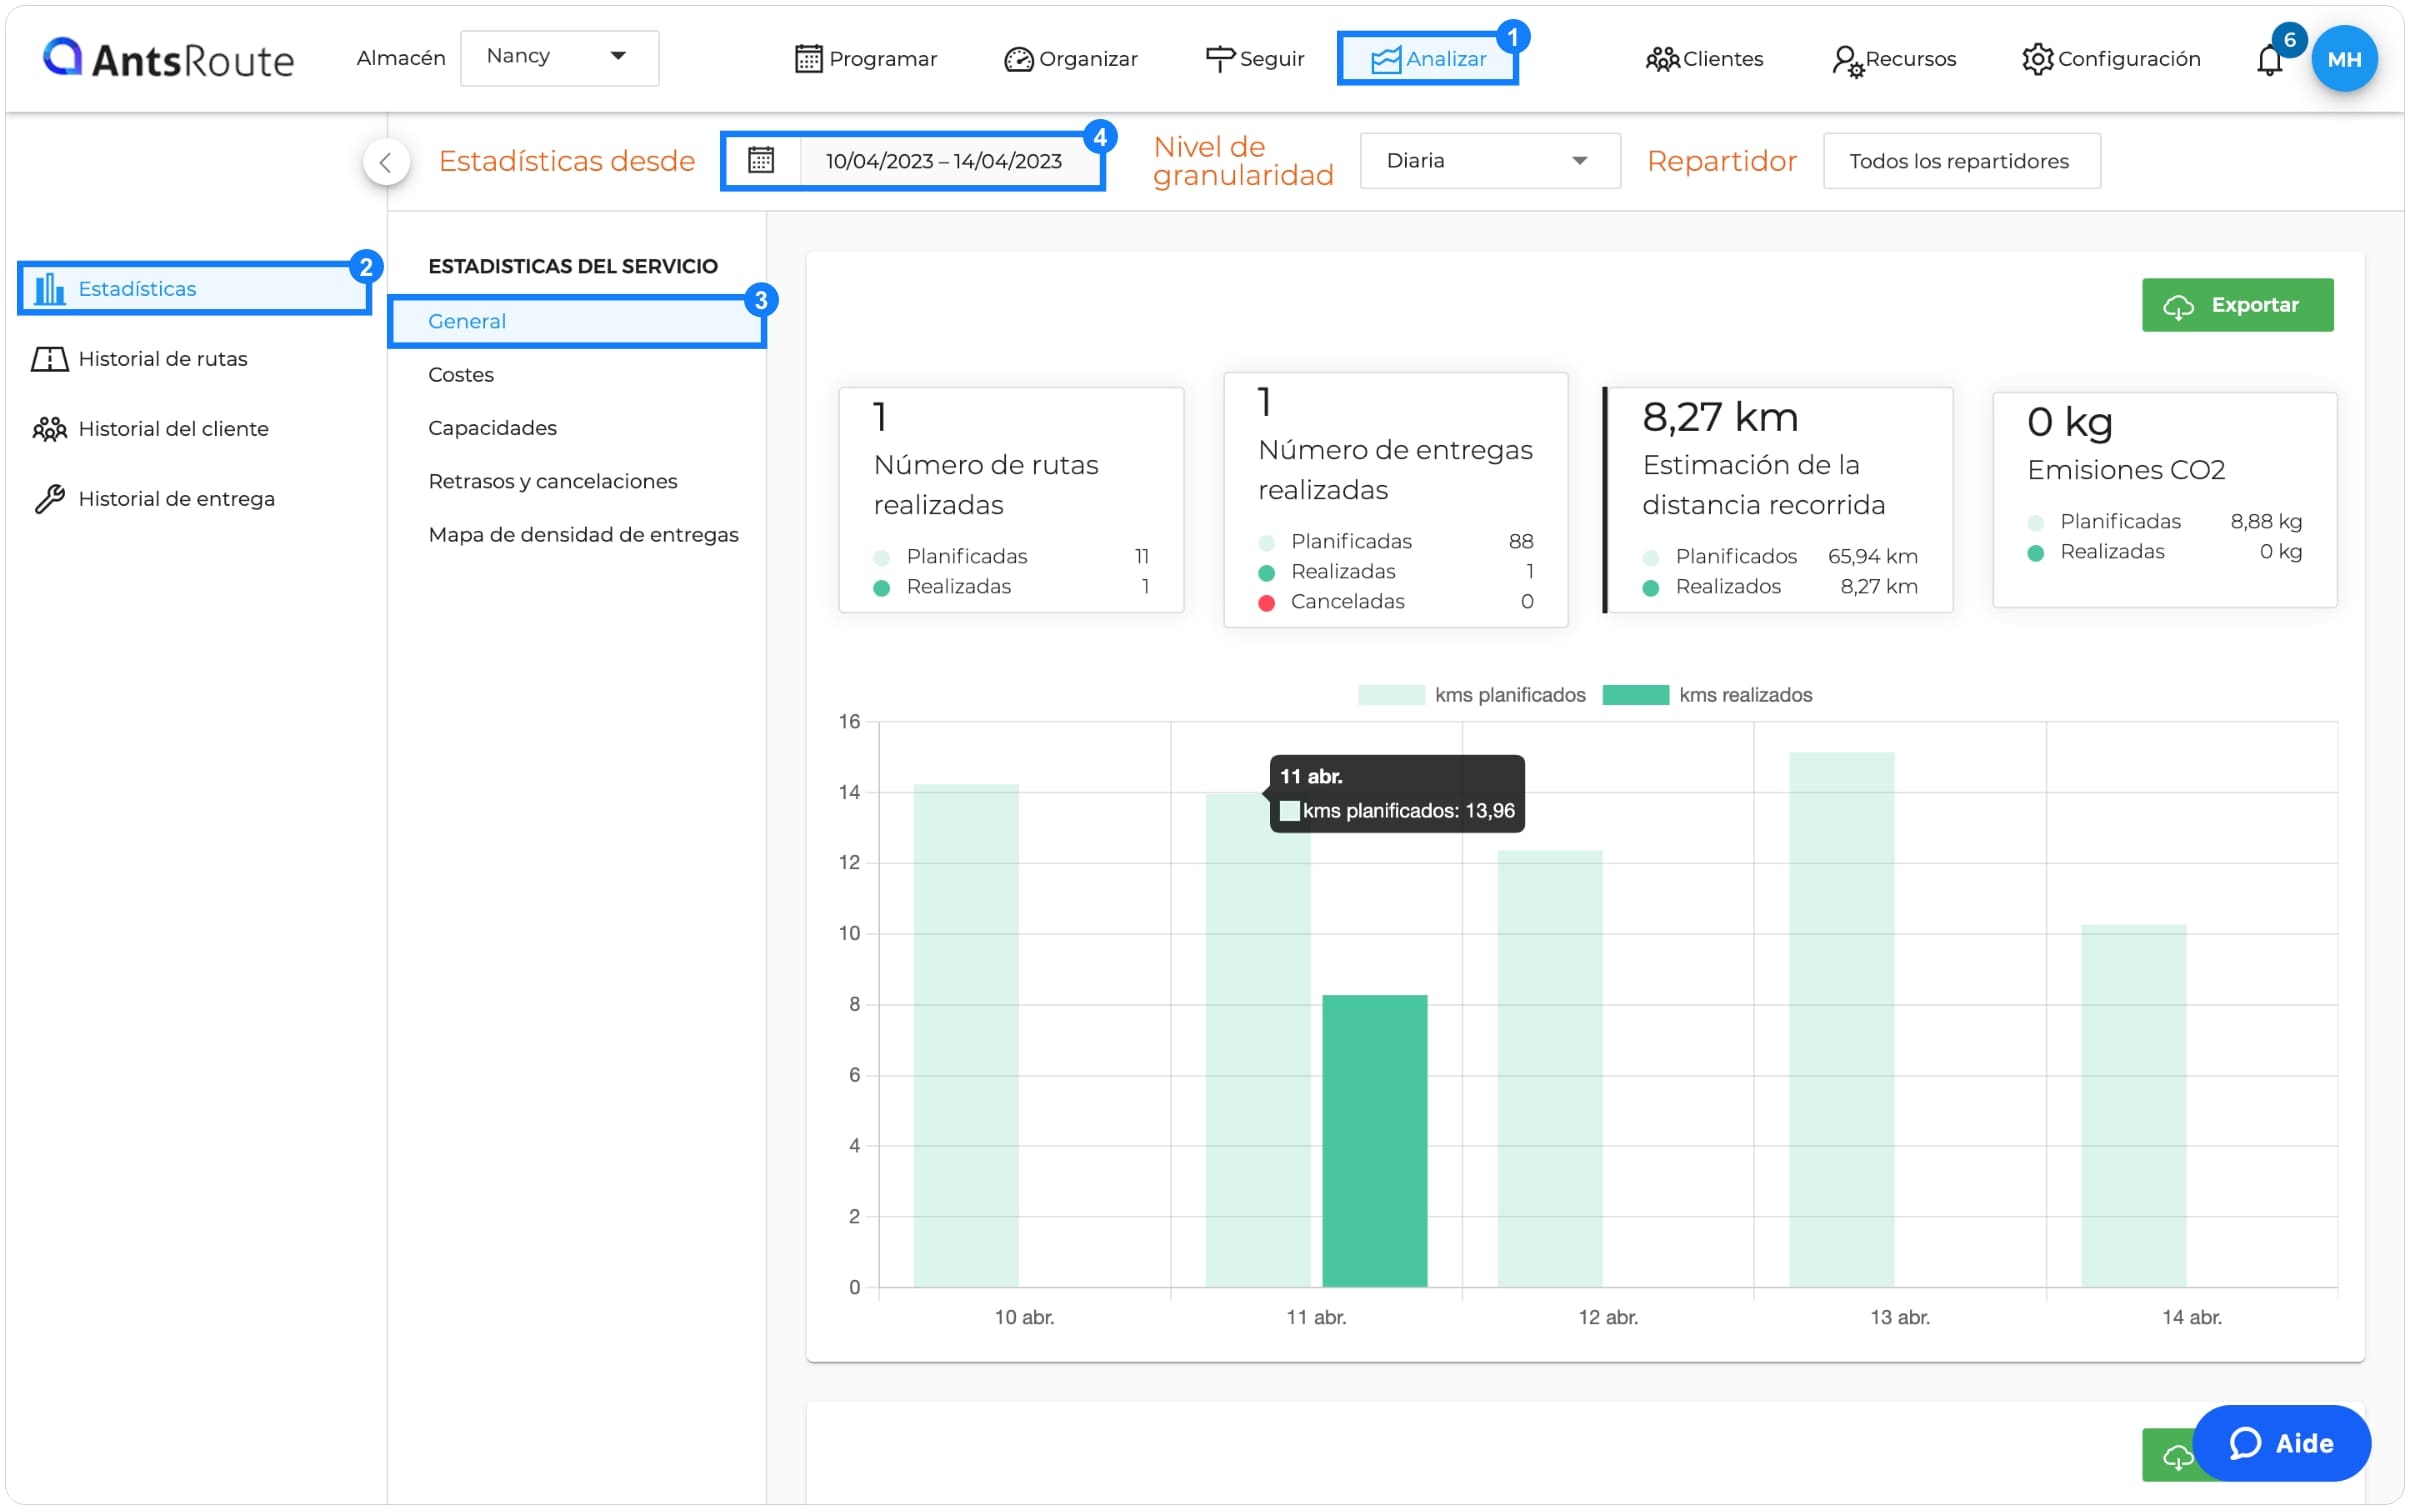Click the green Exportar button
The width and height of the screenshot is (2409, 1510).
[2237, 305]
